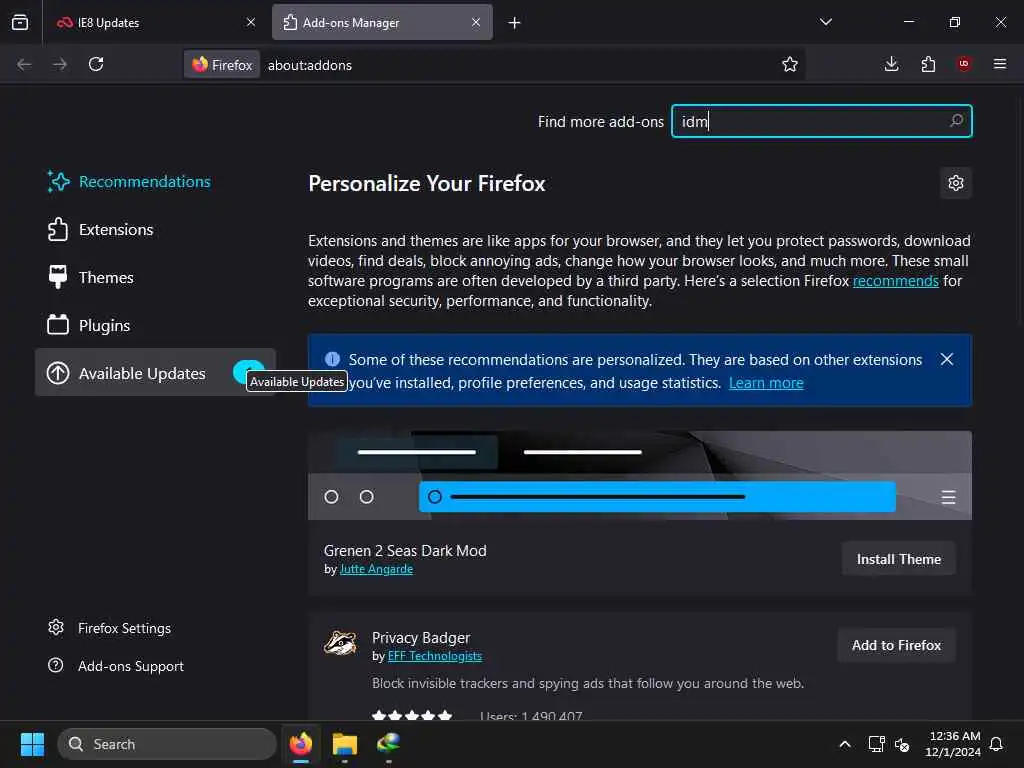Reload the current page
Image resolution: width=1024 pixels, height=768 pixels.
click(96, 64)
